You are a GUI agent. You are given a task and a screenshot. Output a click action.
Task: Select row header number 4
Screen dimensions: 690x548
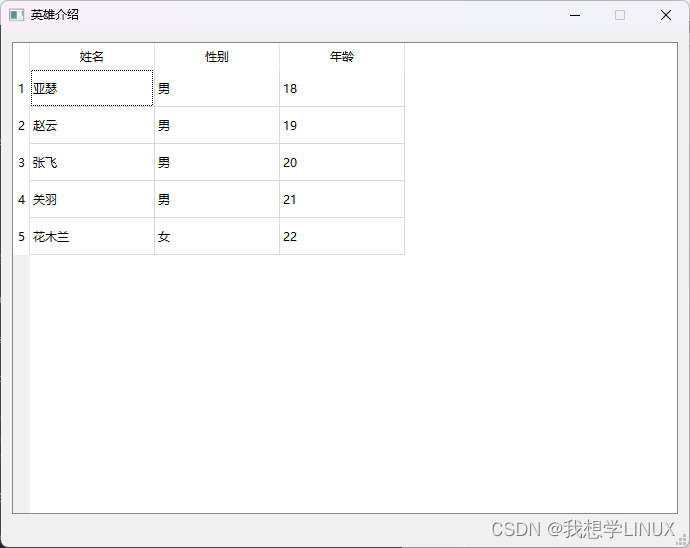pos(21,199)
